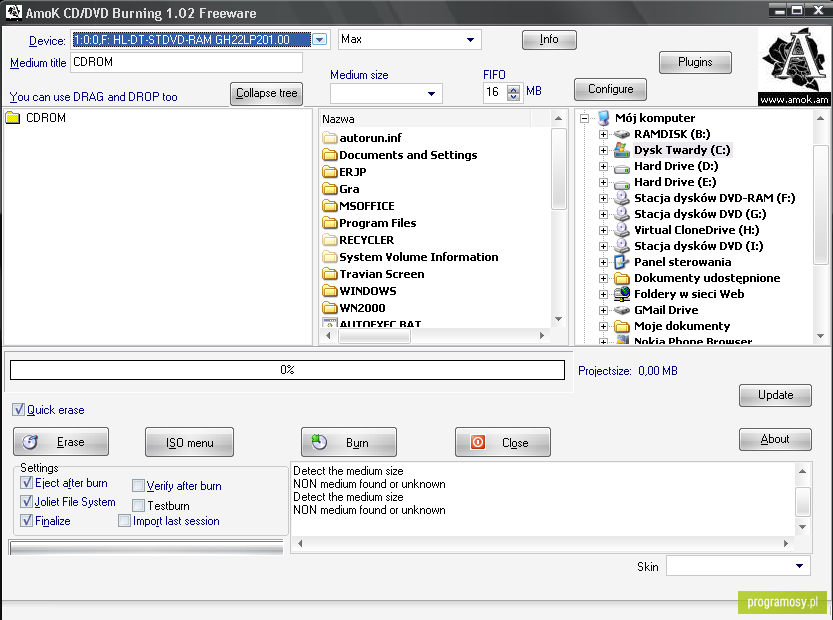Click the RAMDISK (B:) drive icon
Image resolution: width=833 pixels, height=620 pixels.
coord(622,134)
